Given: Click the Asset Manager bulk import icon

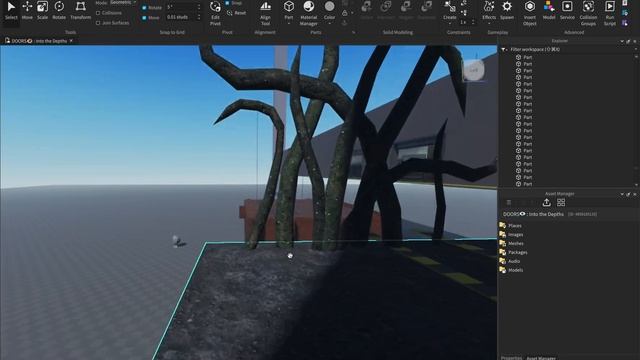Looking at the screenshot, I should [547, 202].
